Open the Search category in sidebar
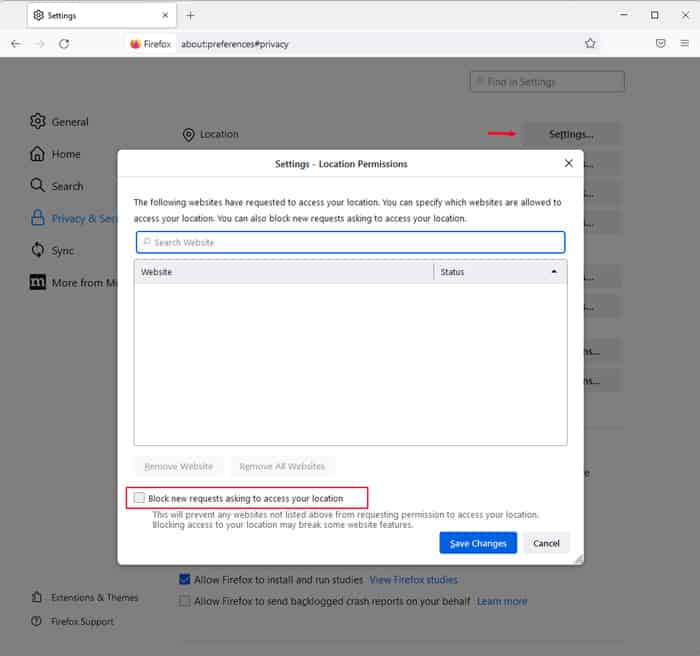This screenshot has width=700, height=656. pos(57,186)
